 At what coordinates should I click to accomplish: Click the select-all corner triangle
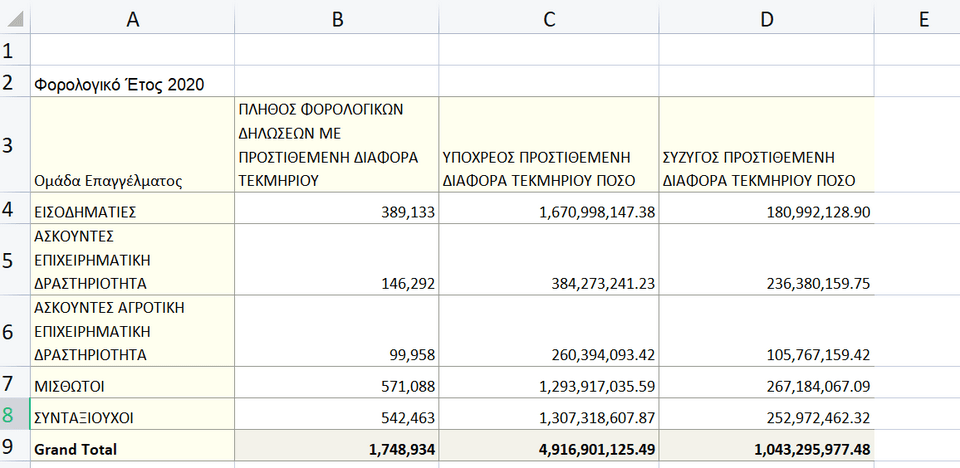coord(15,18)
